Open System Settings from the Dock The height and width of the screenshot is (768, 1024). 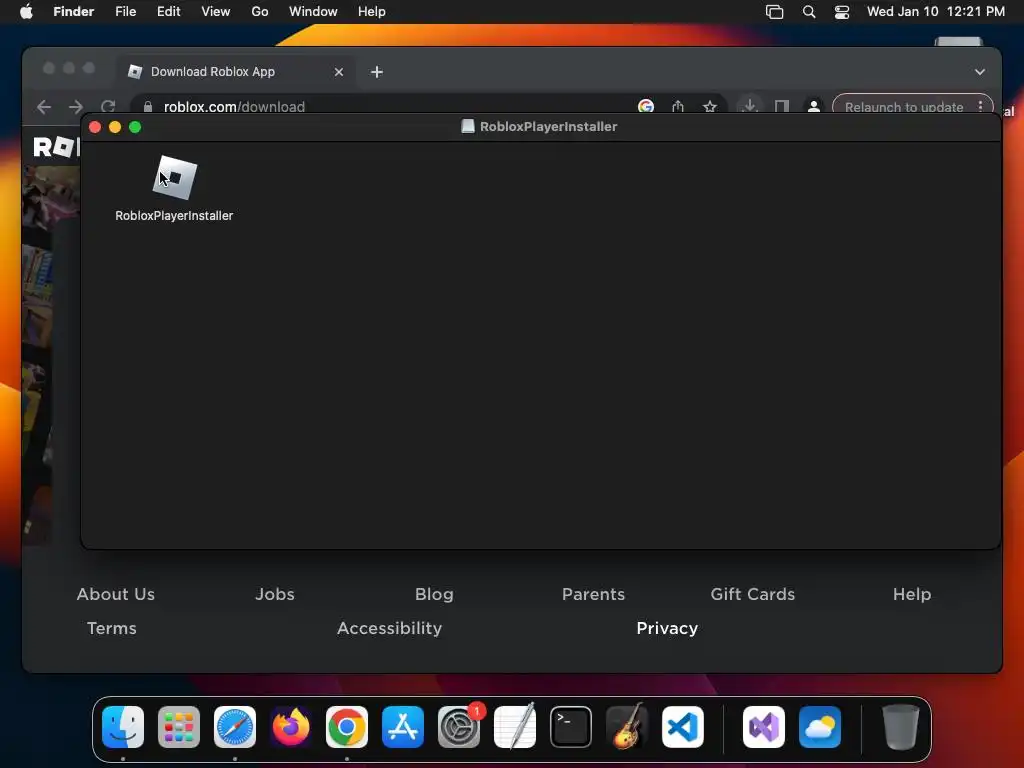(x=459, y=727)
